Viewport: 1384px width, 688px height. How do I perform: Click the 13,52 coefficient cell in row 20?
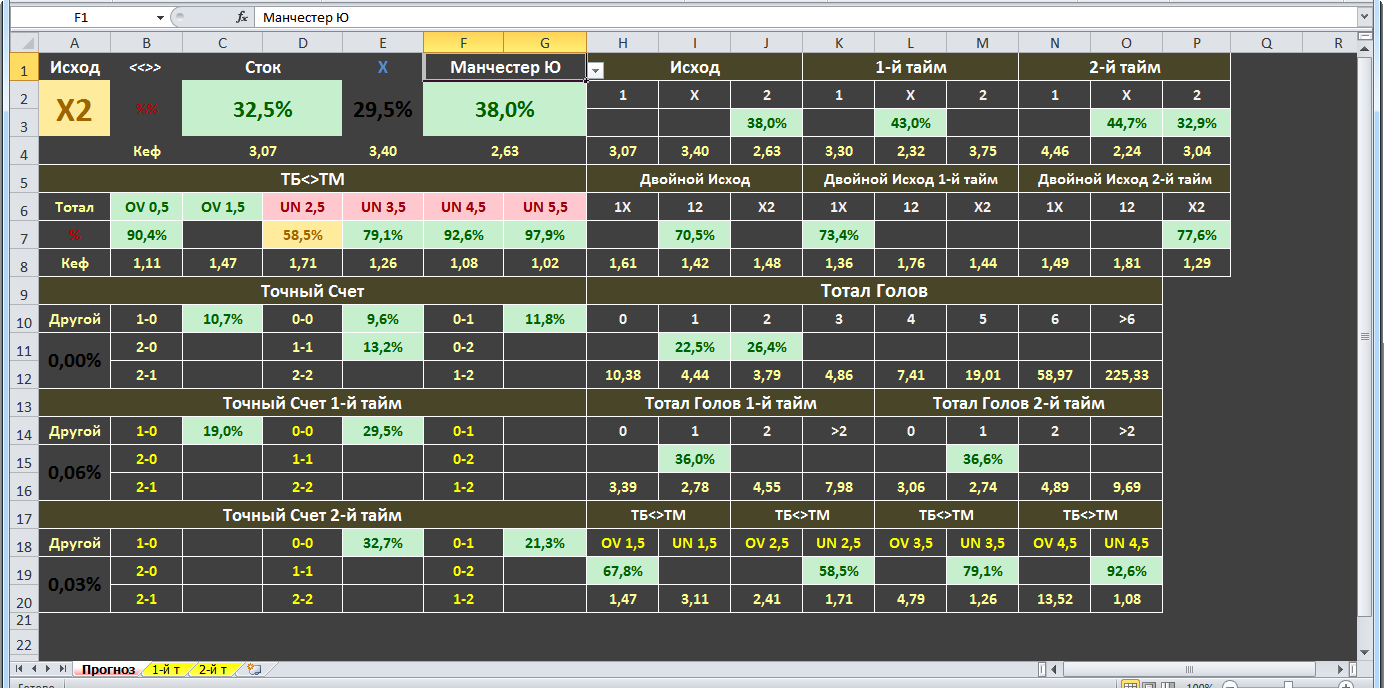(1054, 599)
